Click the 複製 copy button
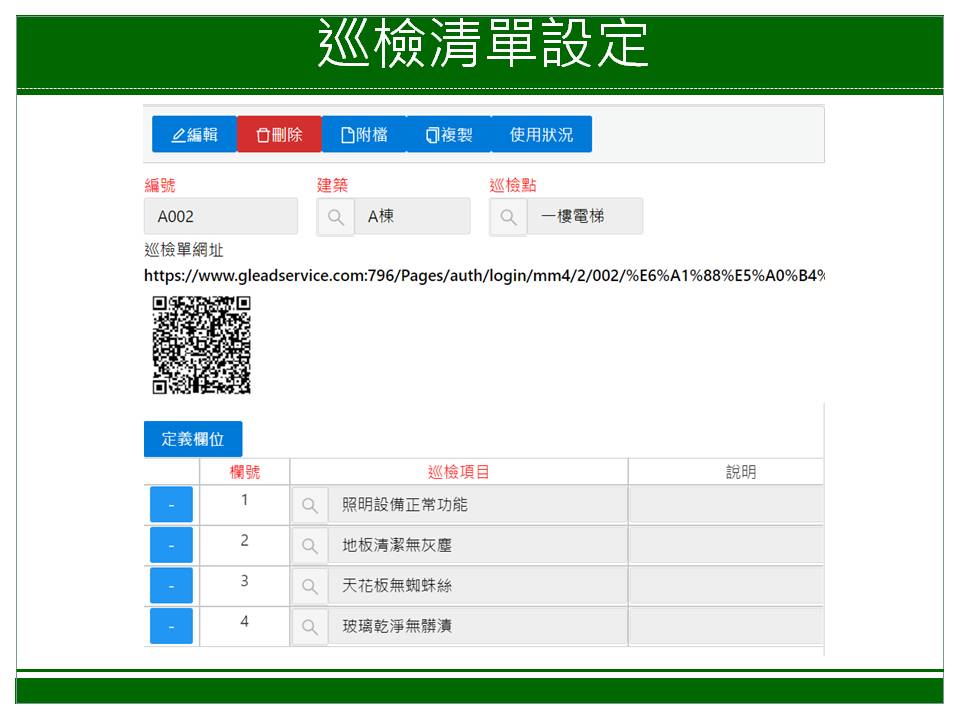The width and height of the screenshot is (960, 720). click(x=449, y=134)
